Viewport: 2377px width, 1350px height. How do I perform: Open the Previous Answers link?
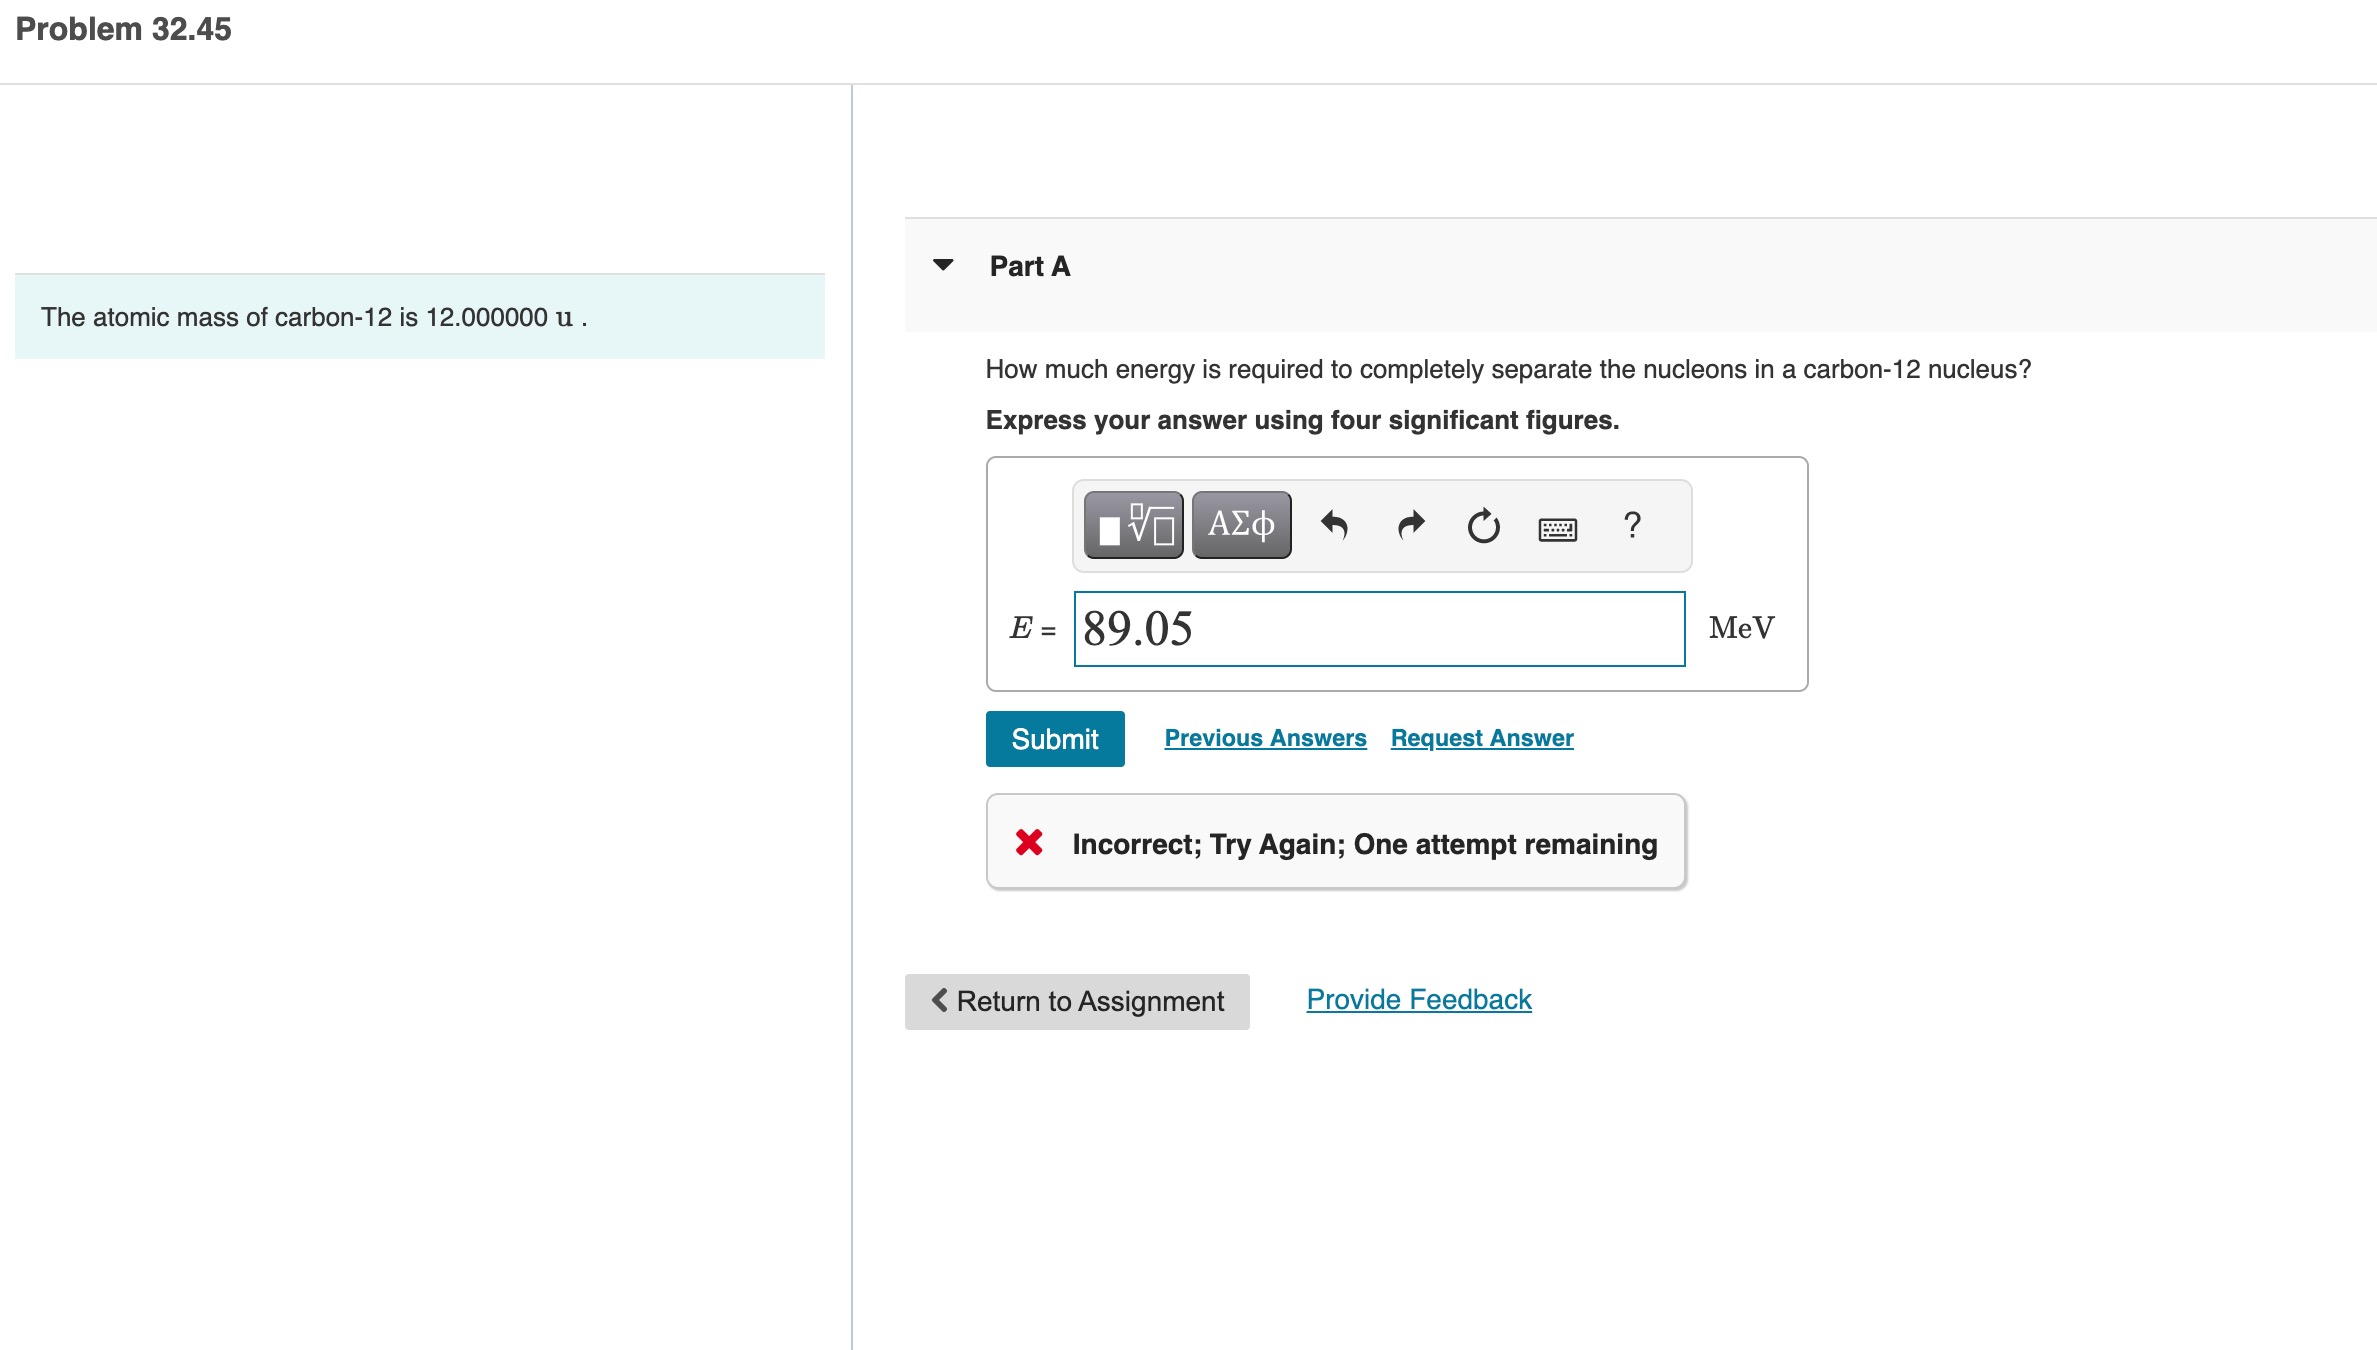click(1265, 738)
